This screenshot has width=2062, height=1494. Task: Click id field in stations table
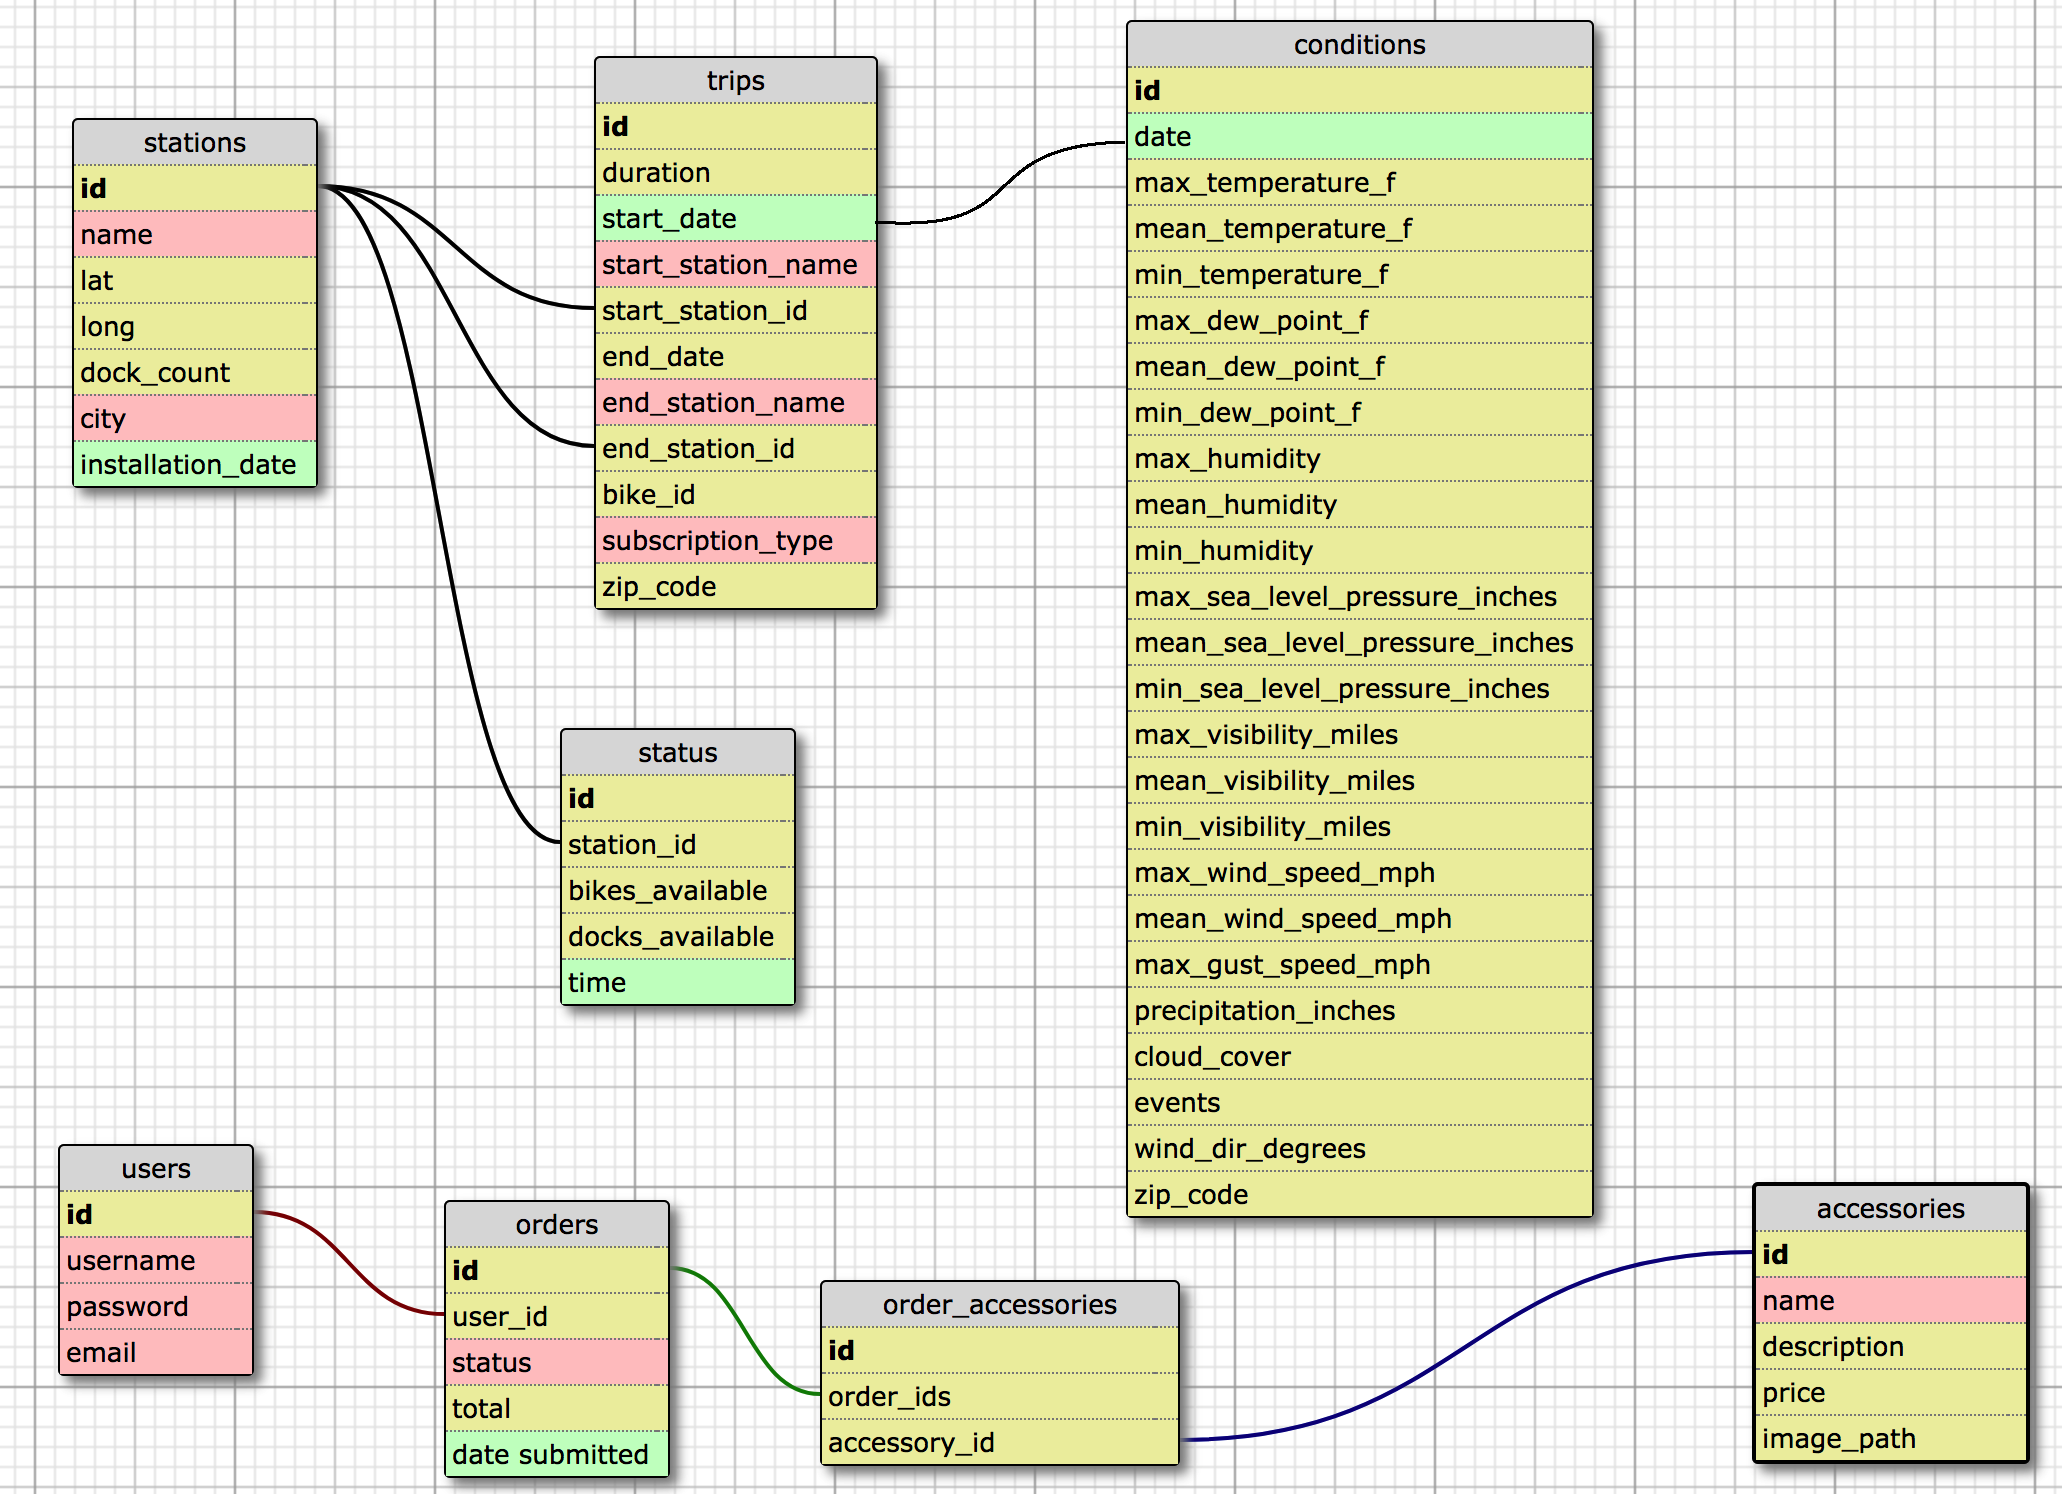coord(195,188)
